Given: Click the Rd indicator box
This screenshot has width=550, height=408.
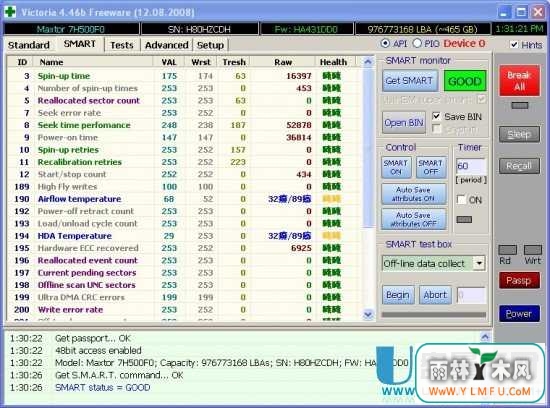Looking at the screenshot, I should tap(507, 250).
